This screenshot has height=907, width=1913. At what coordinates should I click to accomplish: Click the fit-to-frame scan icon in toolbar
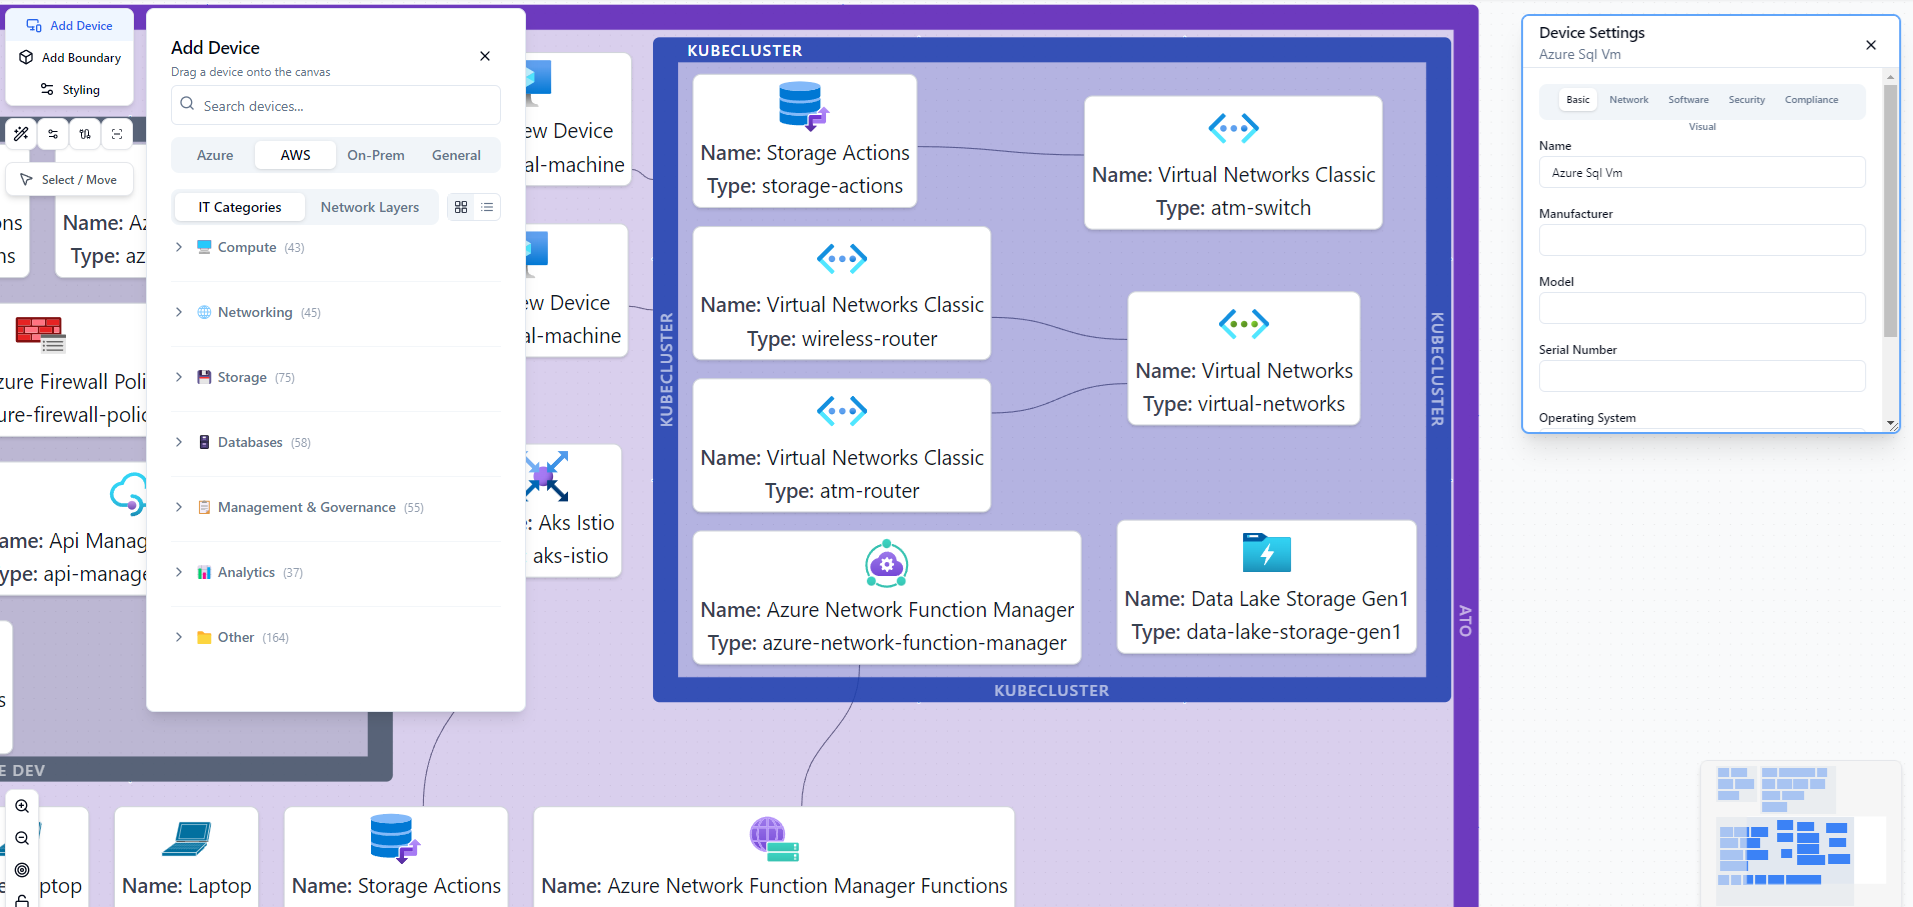point(117,134)
